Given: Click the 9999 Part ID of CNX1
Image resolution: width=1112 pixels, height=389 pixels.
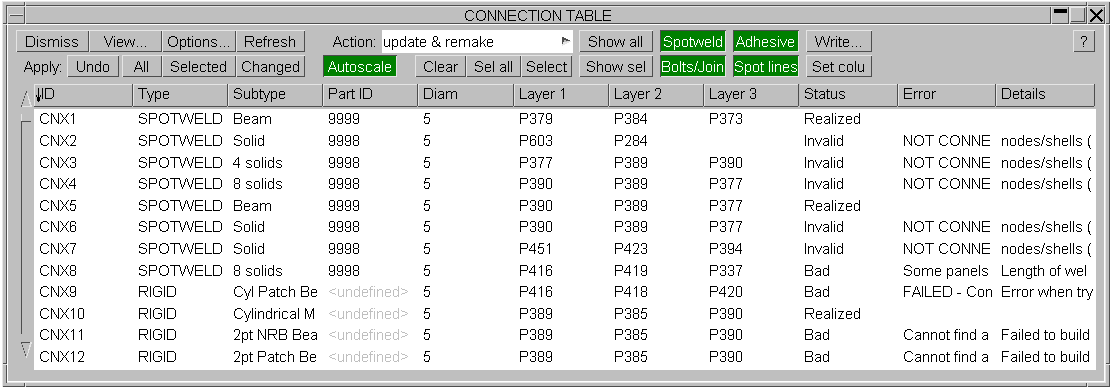Looking at the screenshot, I should pyautogui.click(x=343, y=119).
